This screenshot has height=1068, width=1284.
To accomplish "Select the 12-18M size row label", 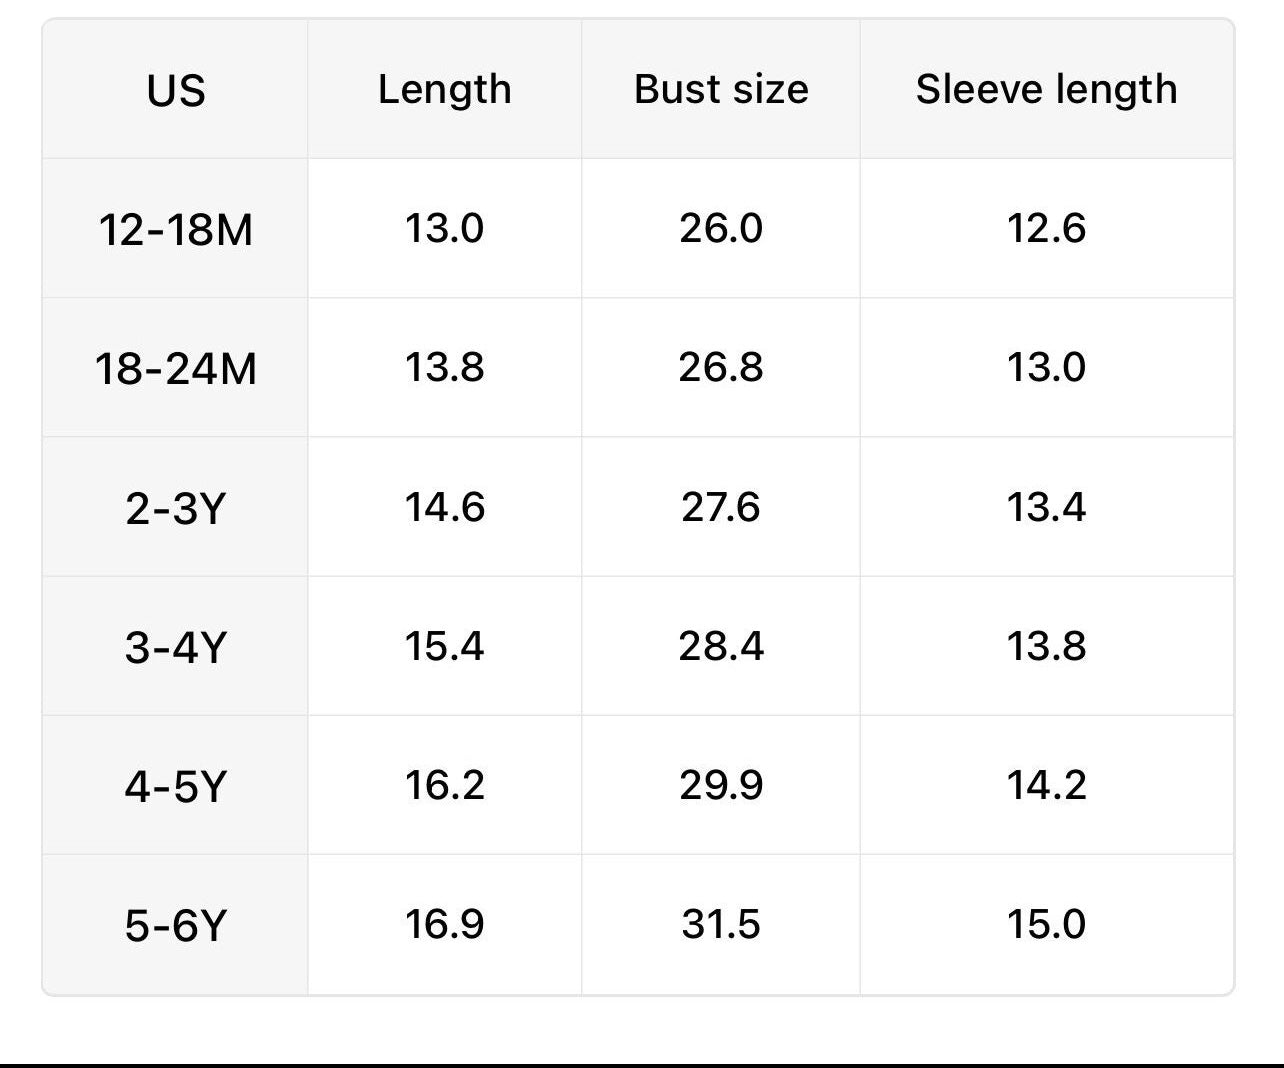I will click(176, 229).
